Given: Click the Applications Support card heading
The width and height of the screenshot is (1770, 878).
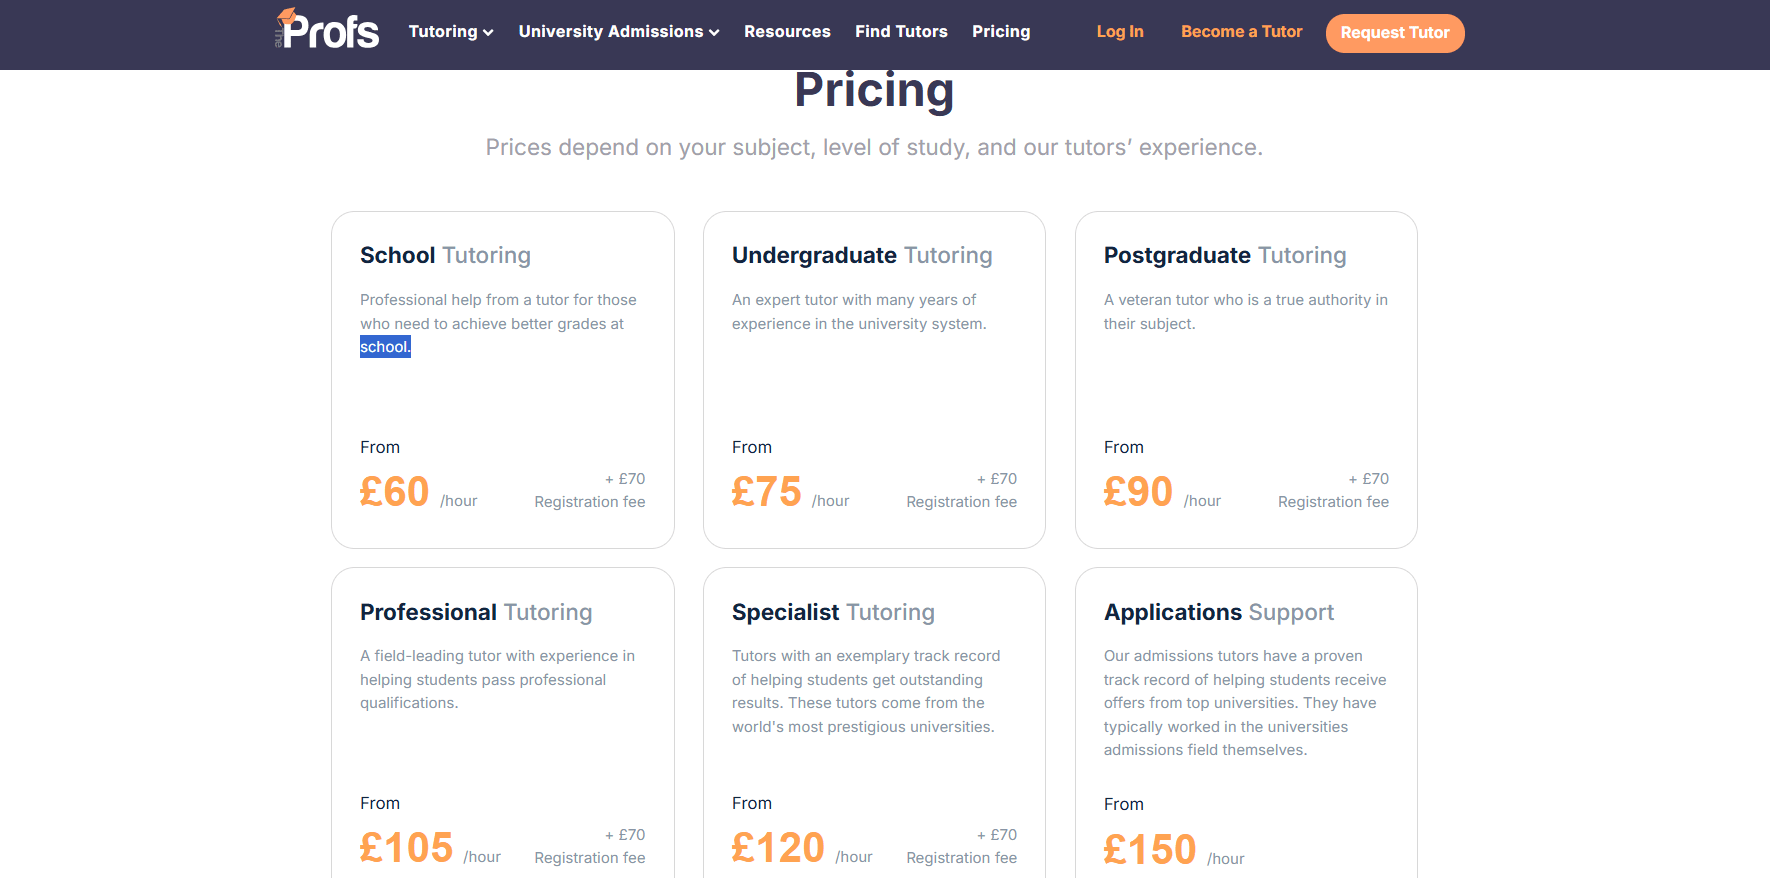Looking at the screenshot, I should coord(1219,612).
